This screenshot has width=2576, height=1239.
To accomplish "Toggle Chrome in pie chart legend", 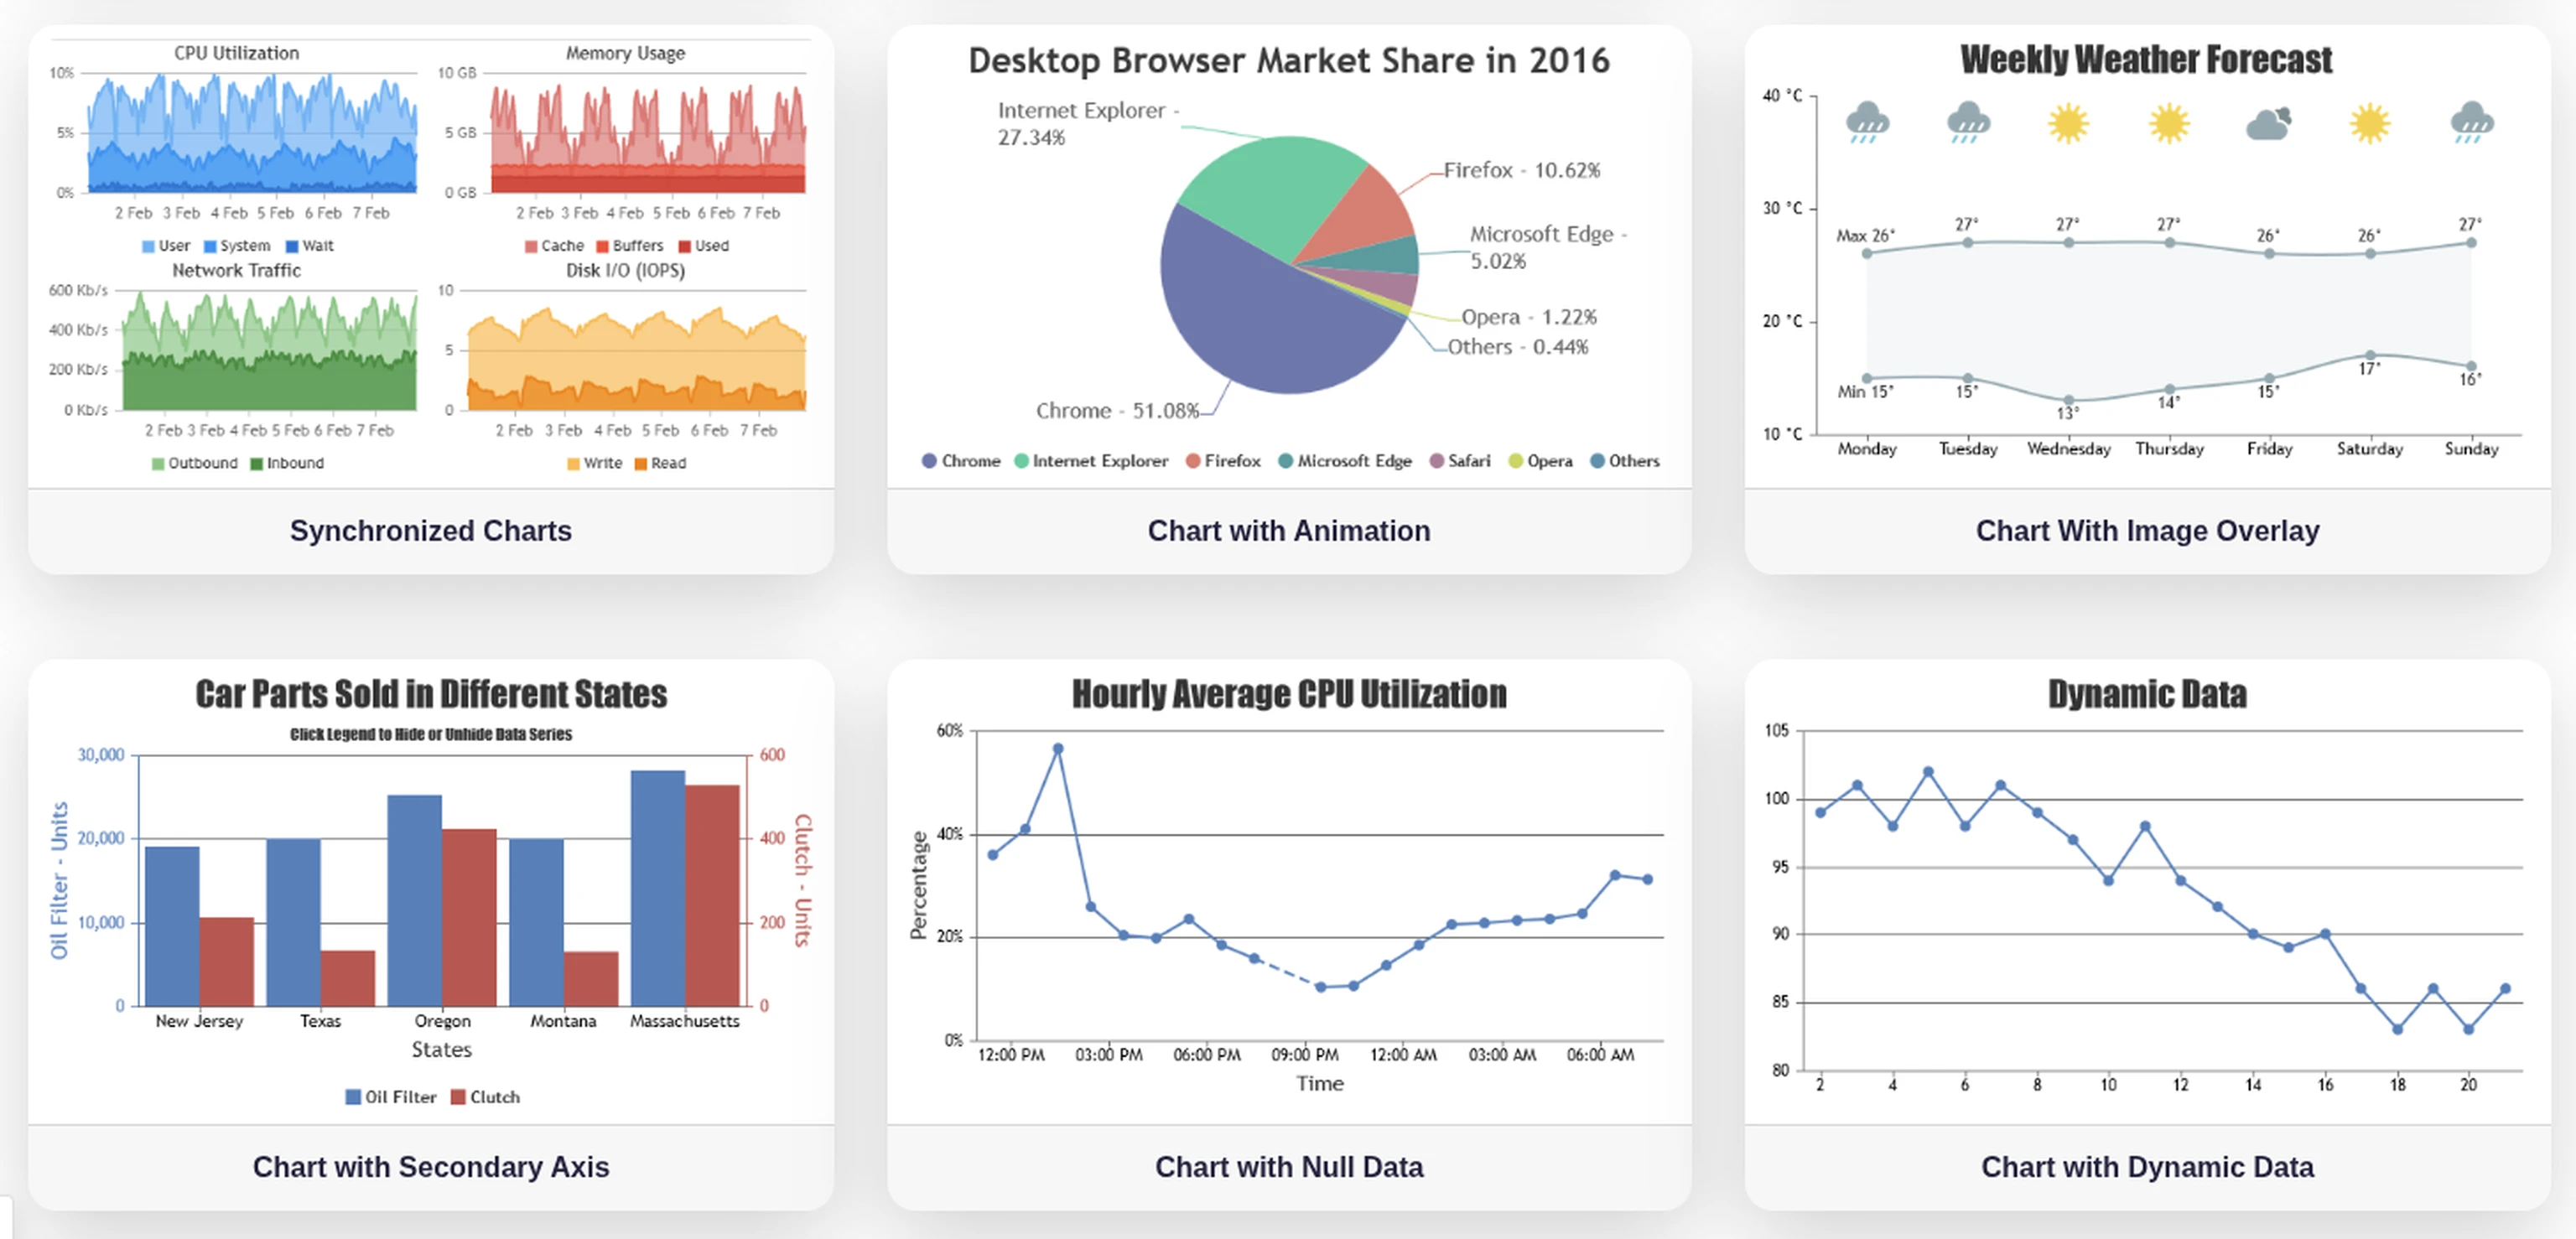I will (960, 461).
